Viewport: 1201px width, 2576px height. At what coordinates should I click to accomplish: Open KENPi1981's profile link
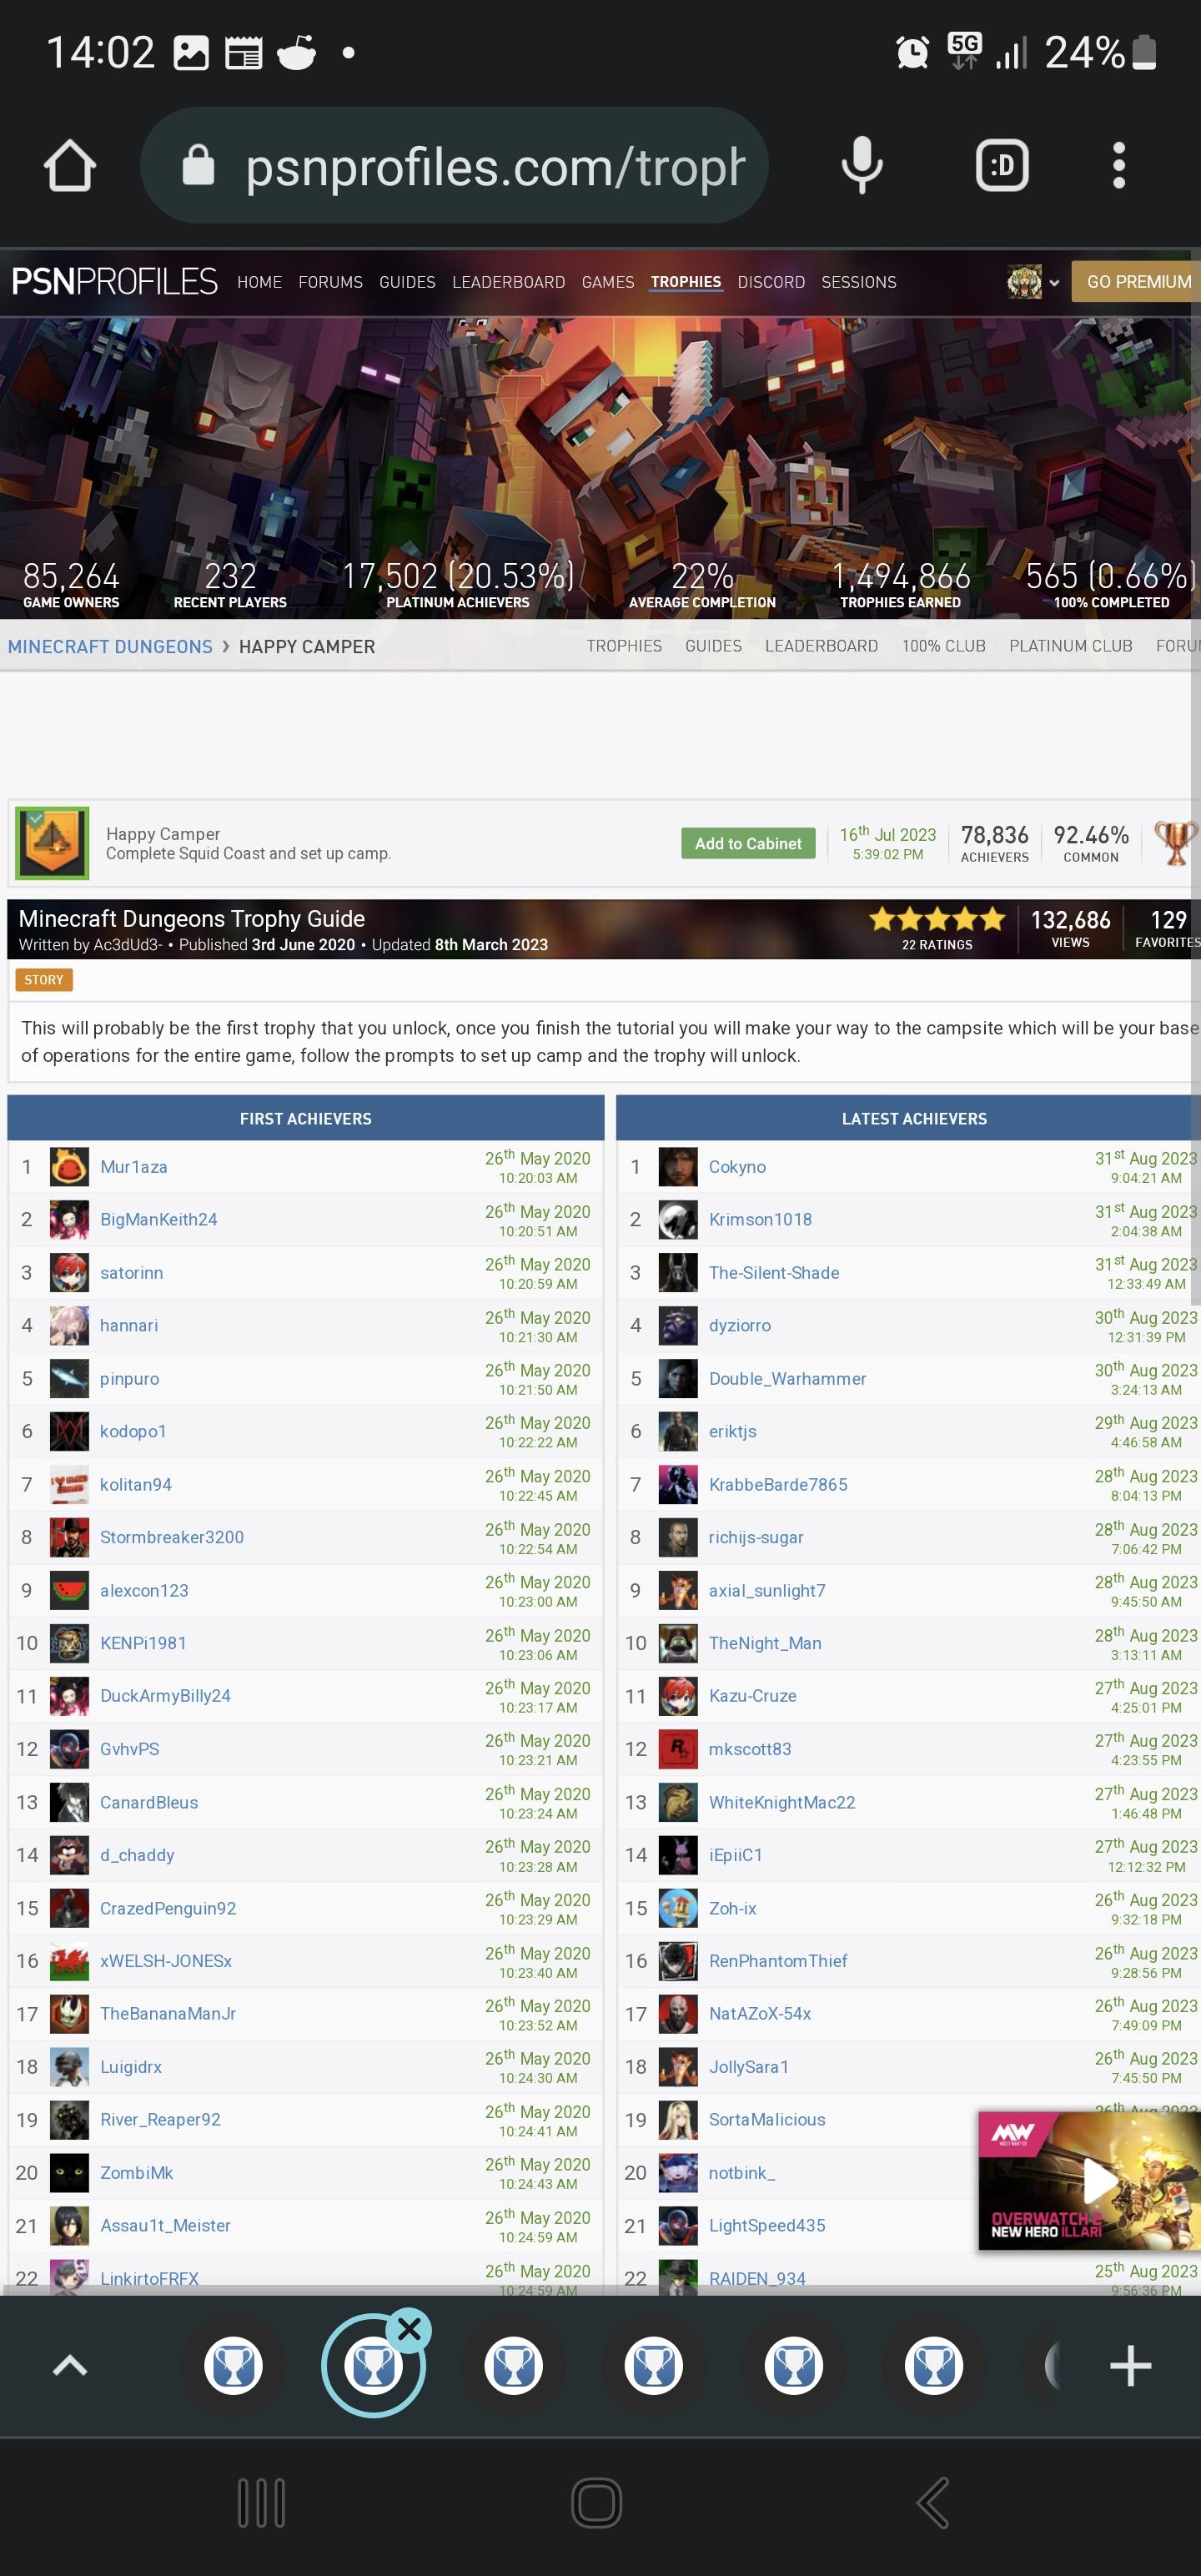click(x=143, y=1643)
